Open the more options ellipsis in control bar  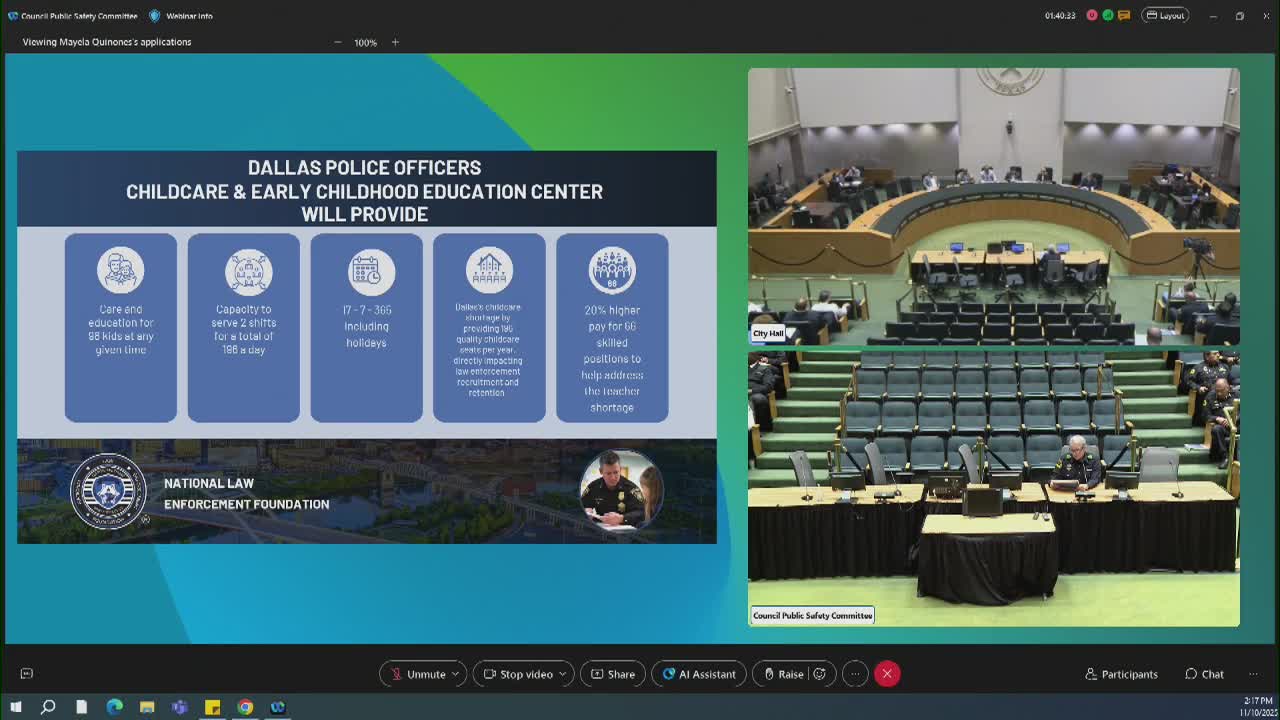(855, 674)
